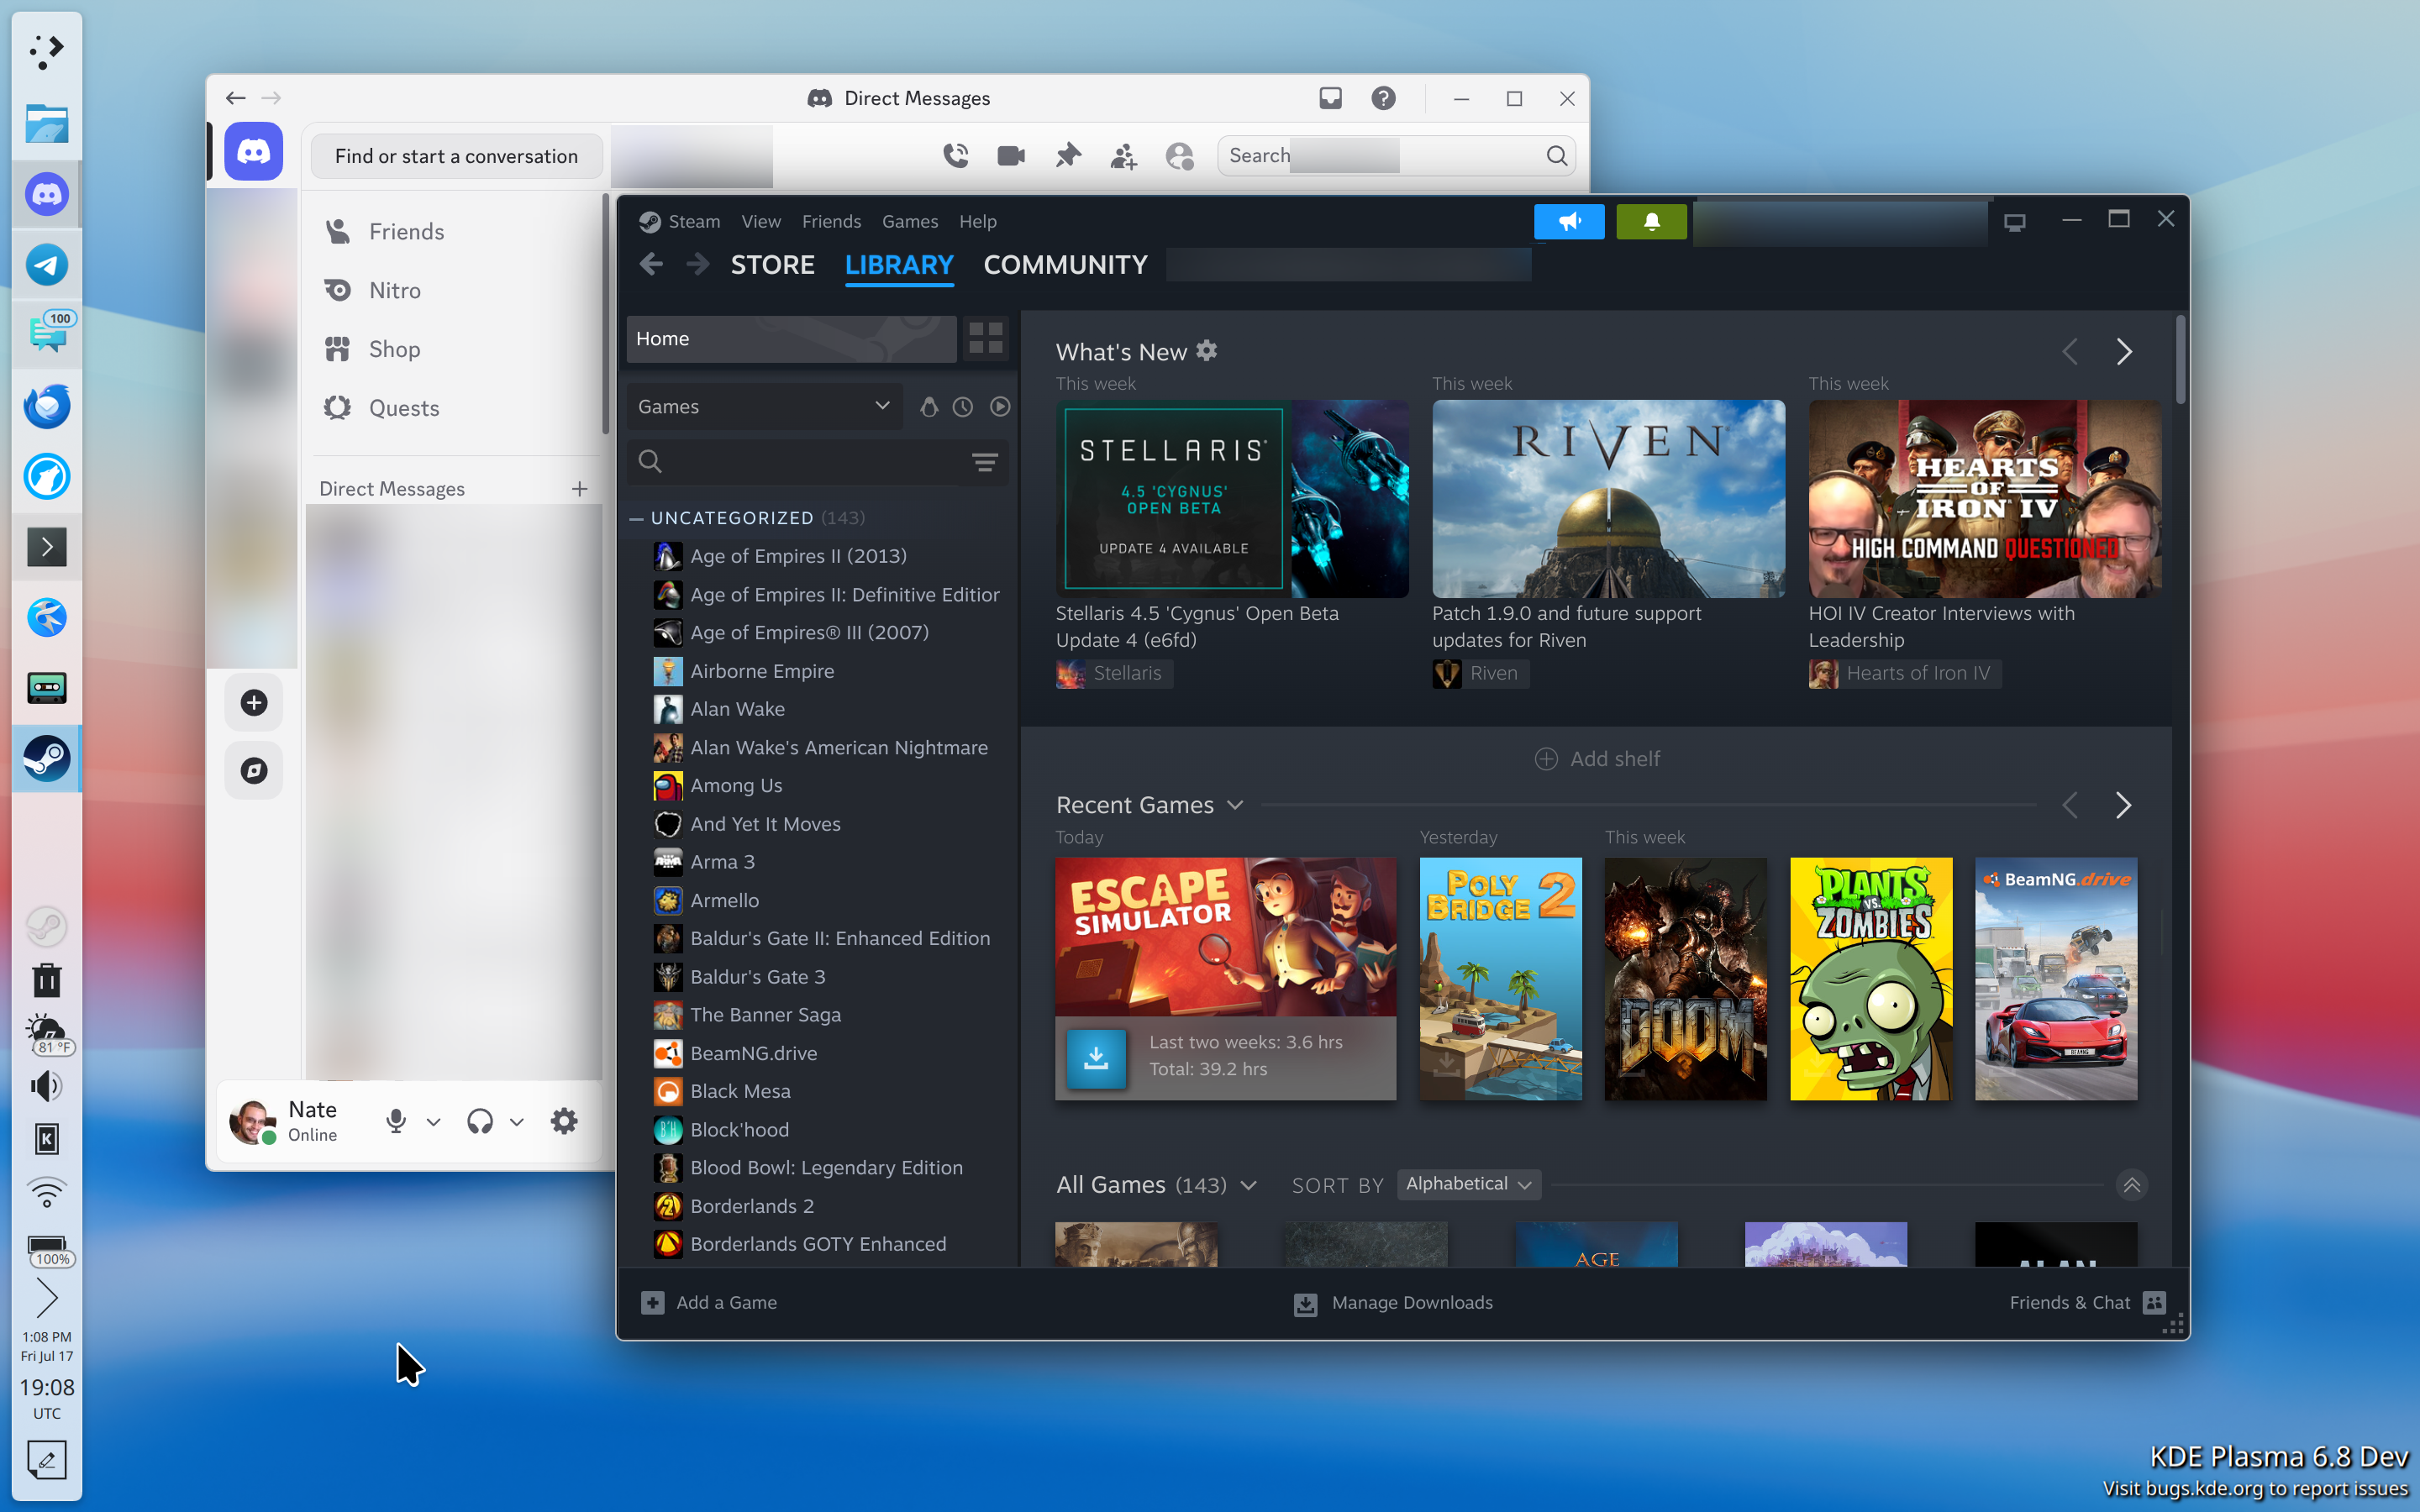Open Friends & Chat in Steam

coord(2088,1302)
